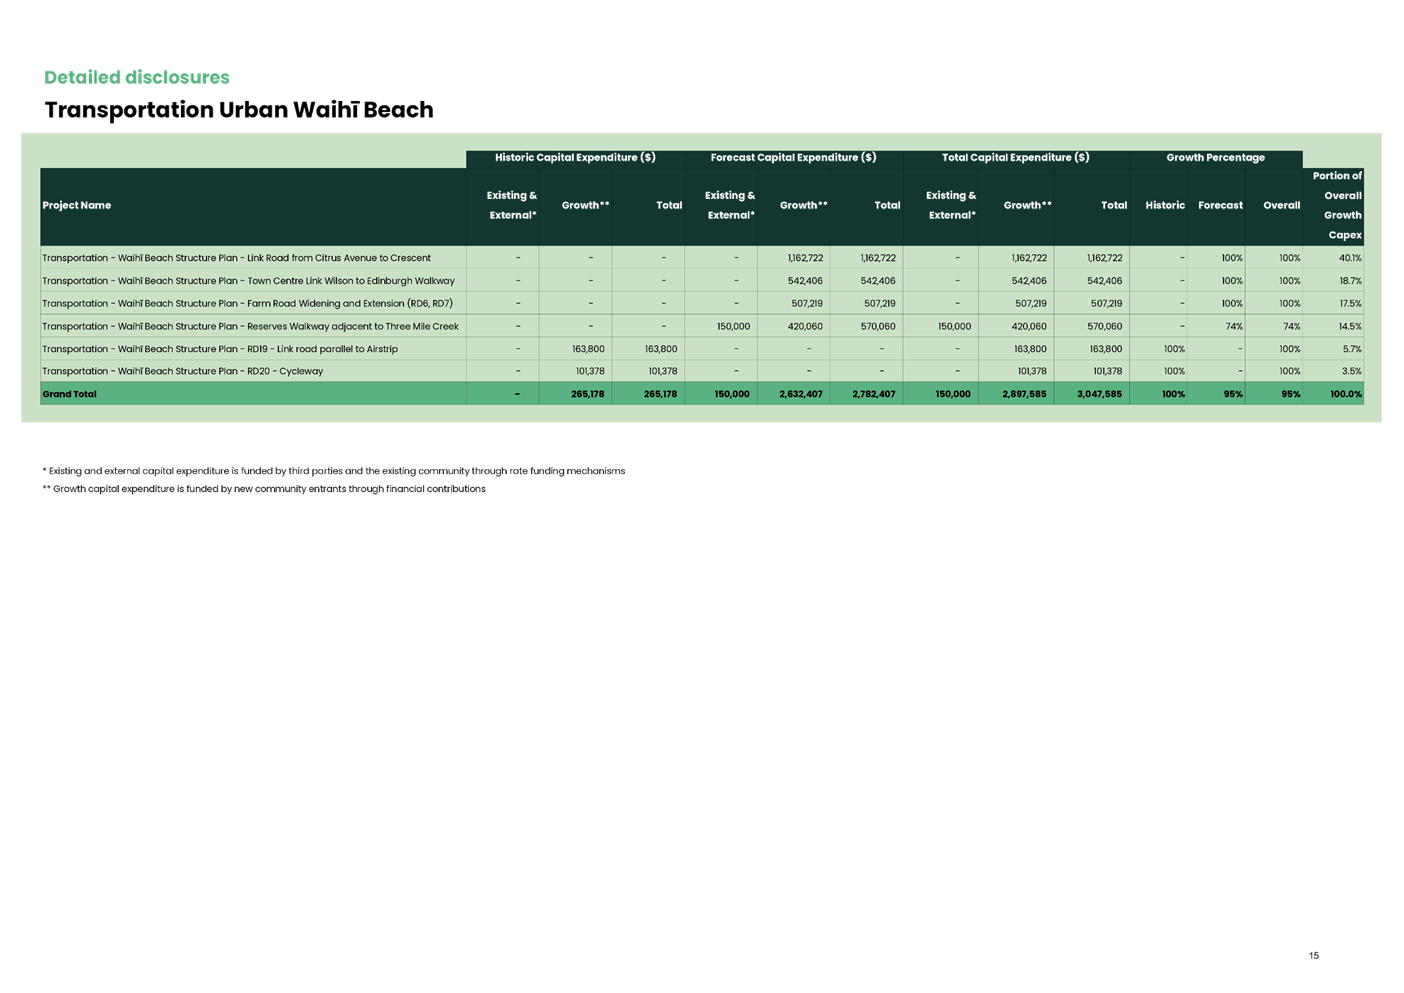Screen dimensions: 1404x993
Task: Click the page number at bottom right
Action: click(x=1315, y=955)
